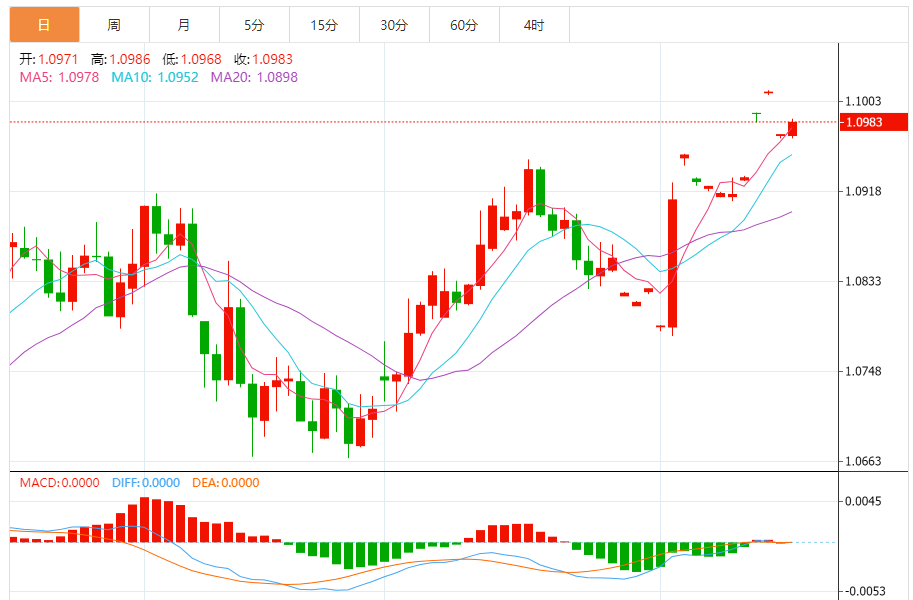Click the low price value 低:1.0968
The image size is (913, 600).
(x=192, y=59)
